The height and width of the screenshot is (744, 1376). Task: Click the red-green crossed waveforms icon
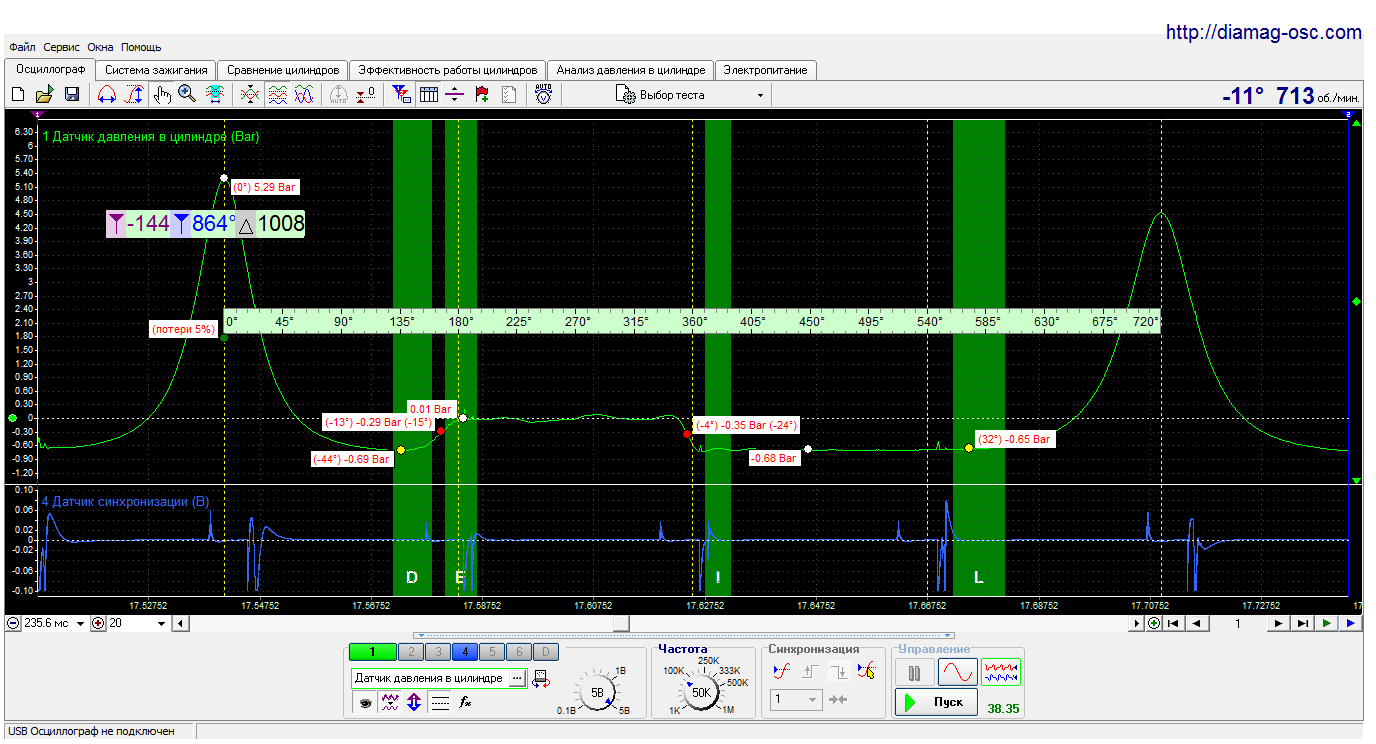[250, 95]
